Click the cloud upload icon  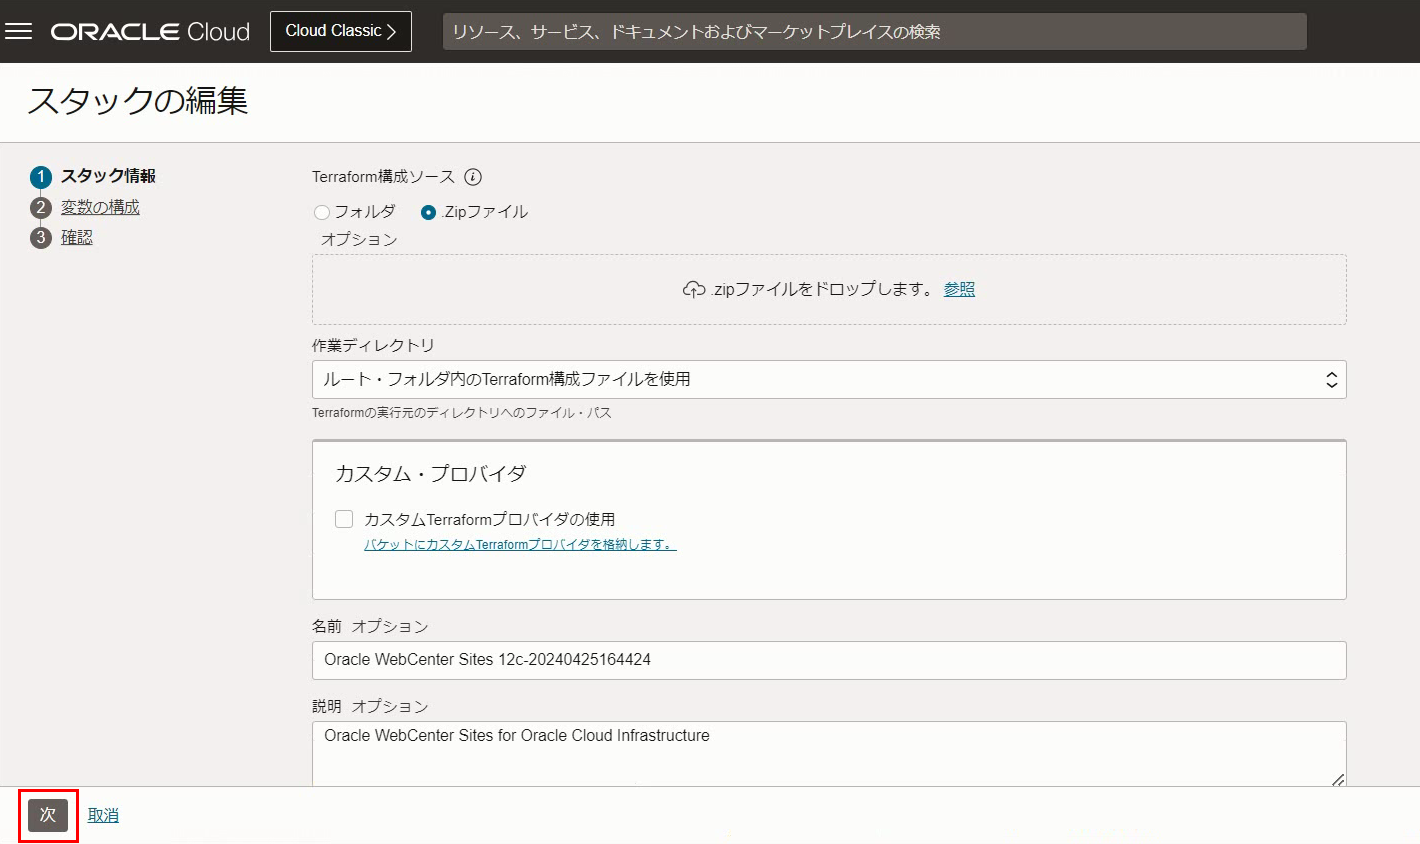tap(694, 289)
